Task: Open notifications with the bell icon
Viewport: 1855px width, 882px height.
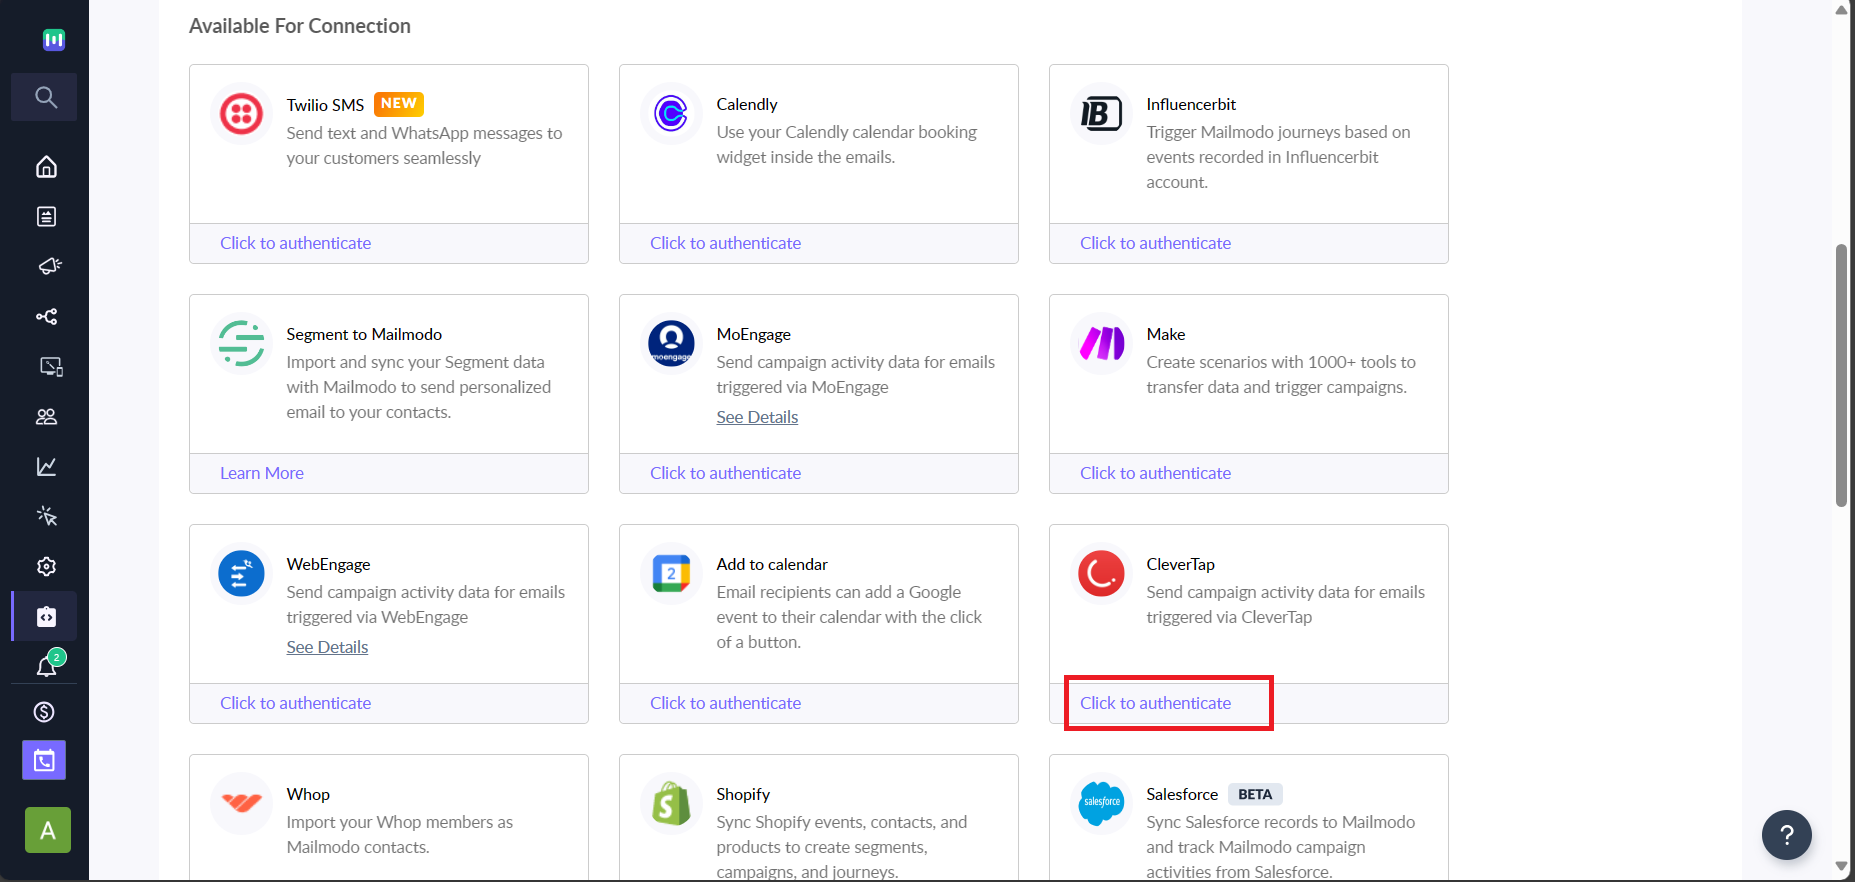Action: pos(48,665)
